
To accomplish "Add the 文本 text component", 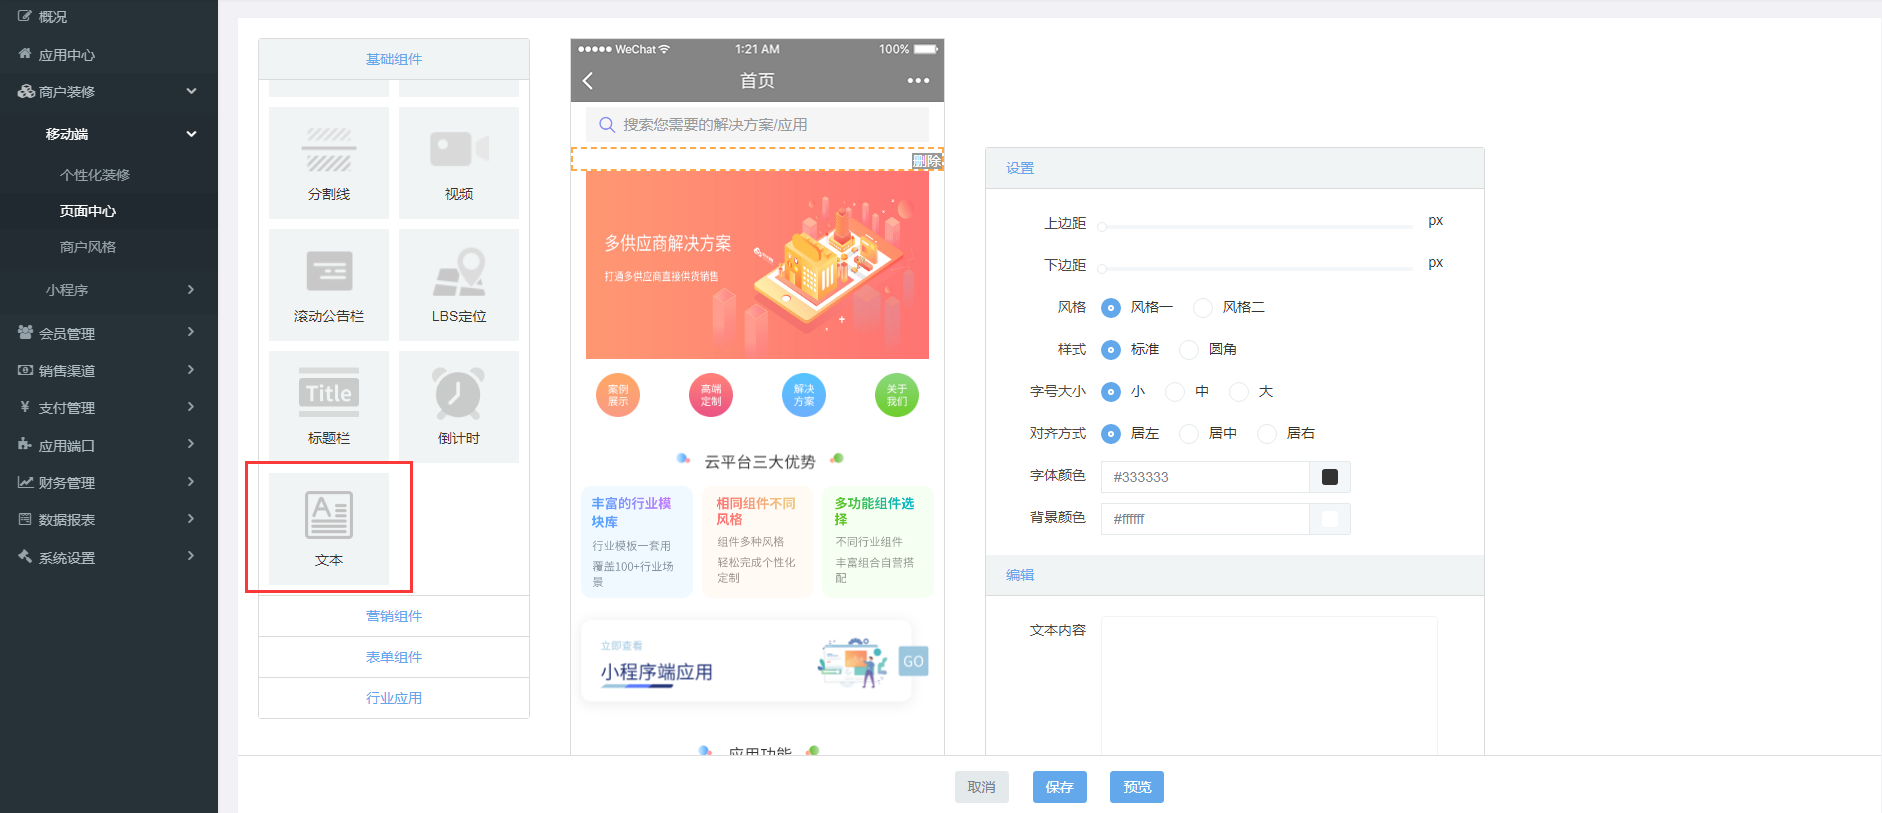I will point(328,528).
